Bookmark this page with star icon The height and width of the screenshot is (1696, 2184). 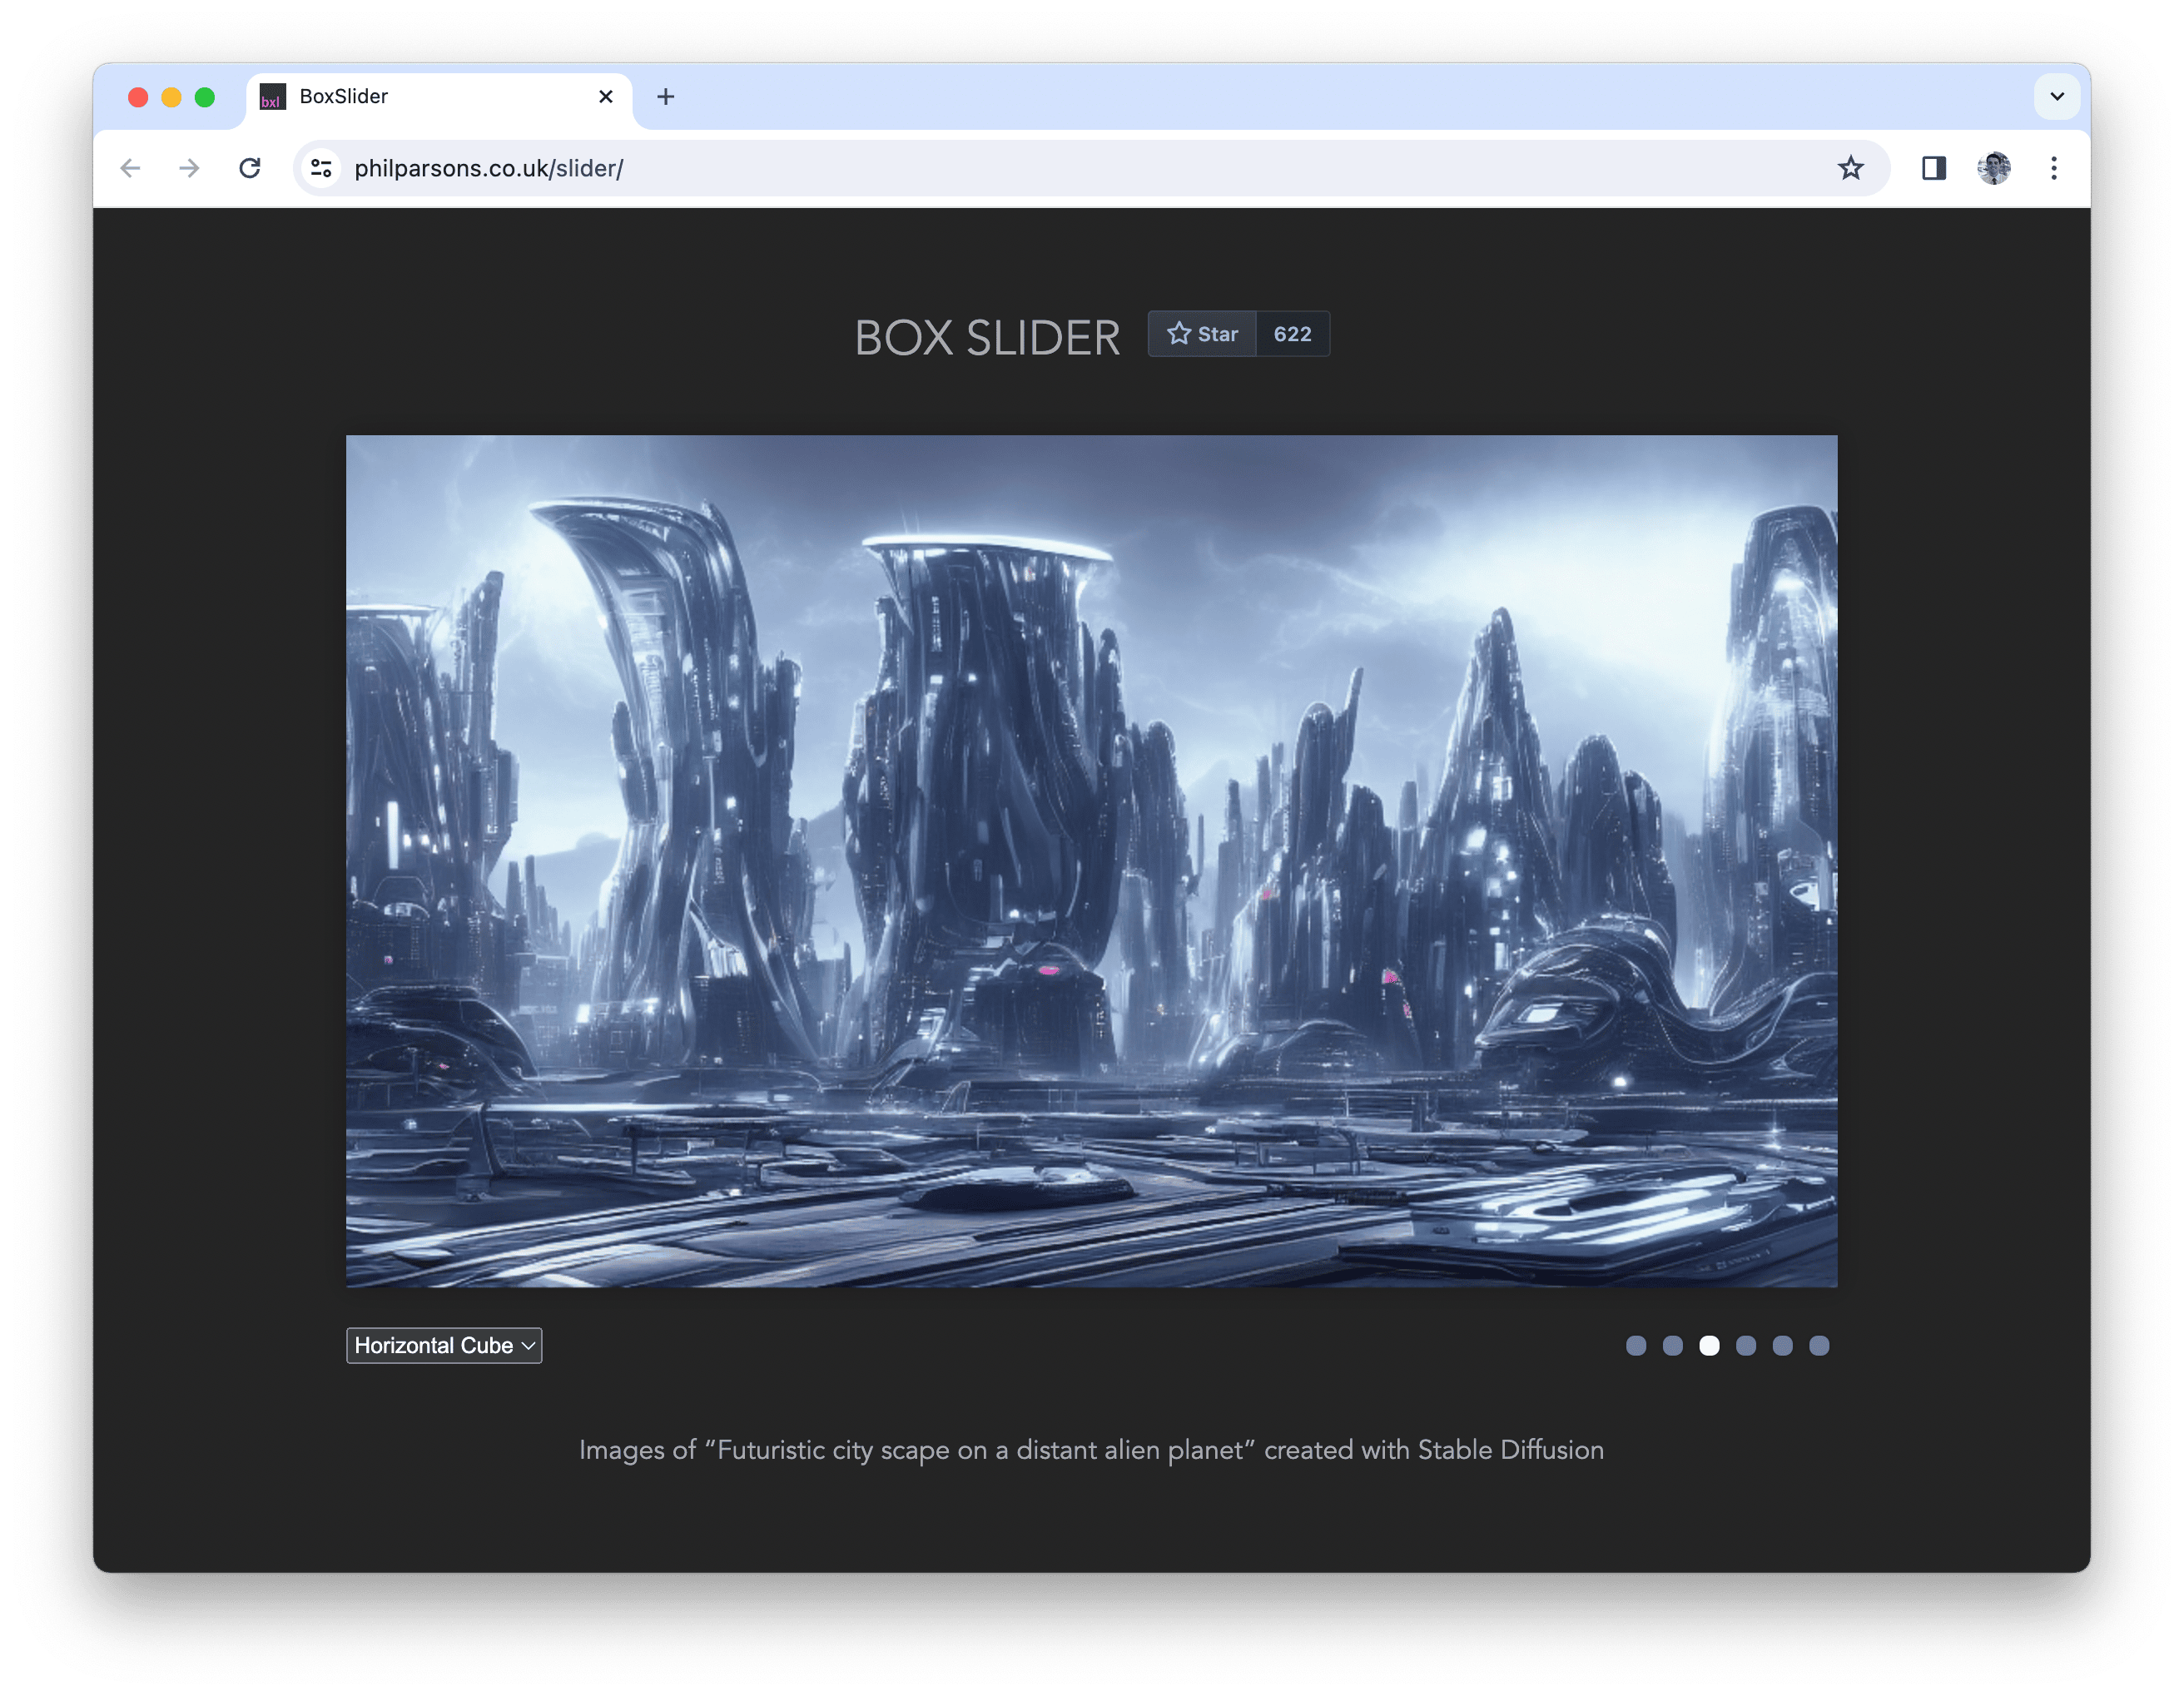(x=1850, y=168)
